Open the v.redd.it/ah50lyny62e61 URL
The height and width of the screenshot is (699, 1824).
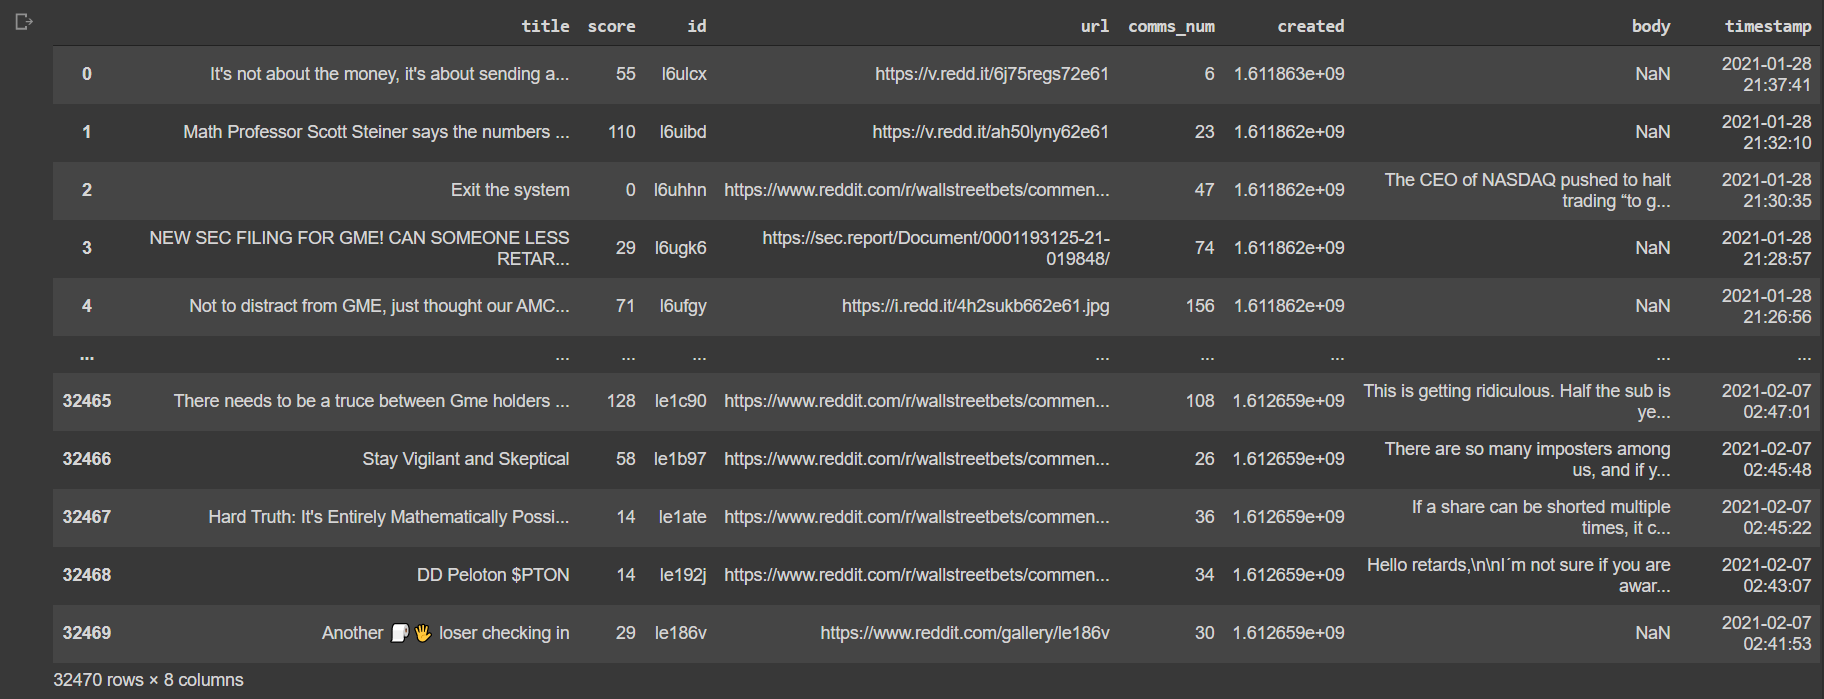coord(990,132)
